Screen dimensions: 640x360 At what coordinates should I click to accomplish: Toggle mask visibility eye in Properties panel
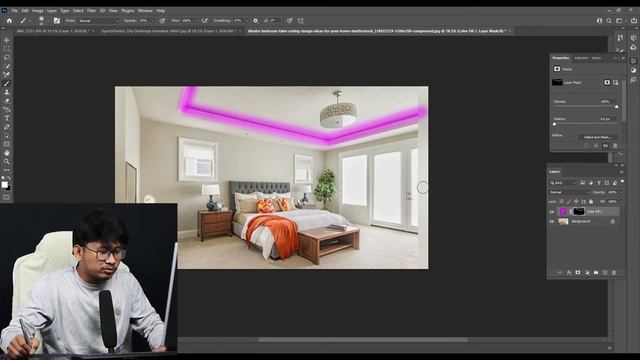(606, 146)
